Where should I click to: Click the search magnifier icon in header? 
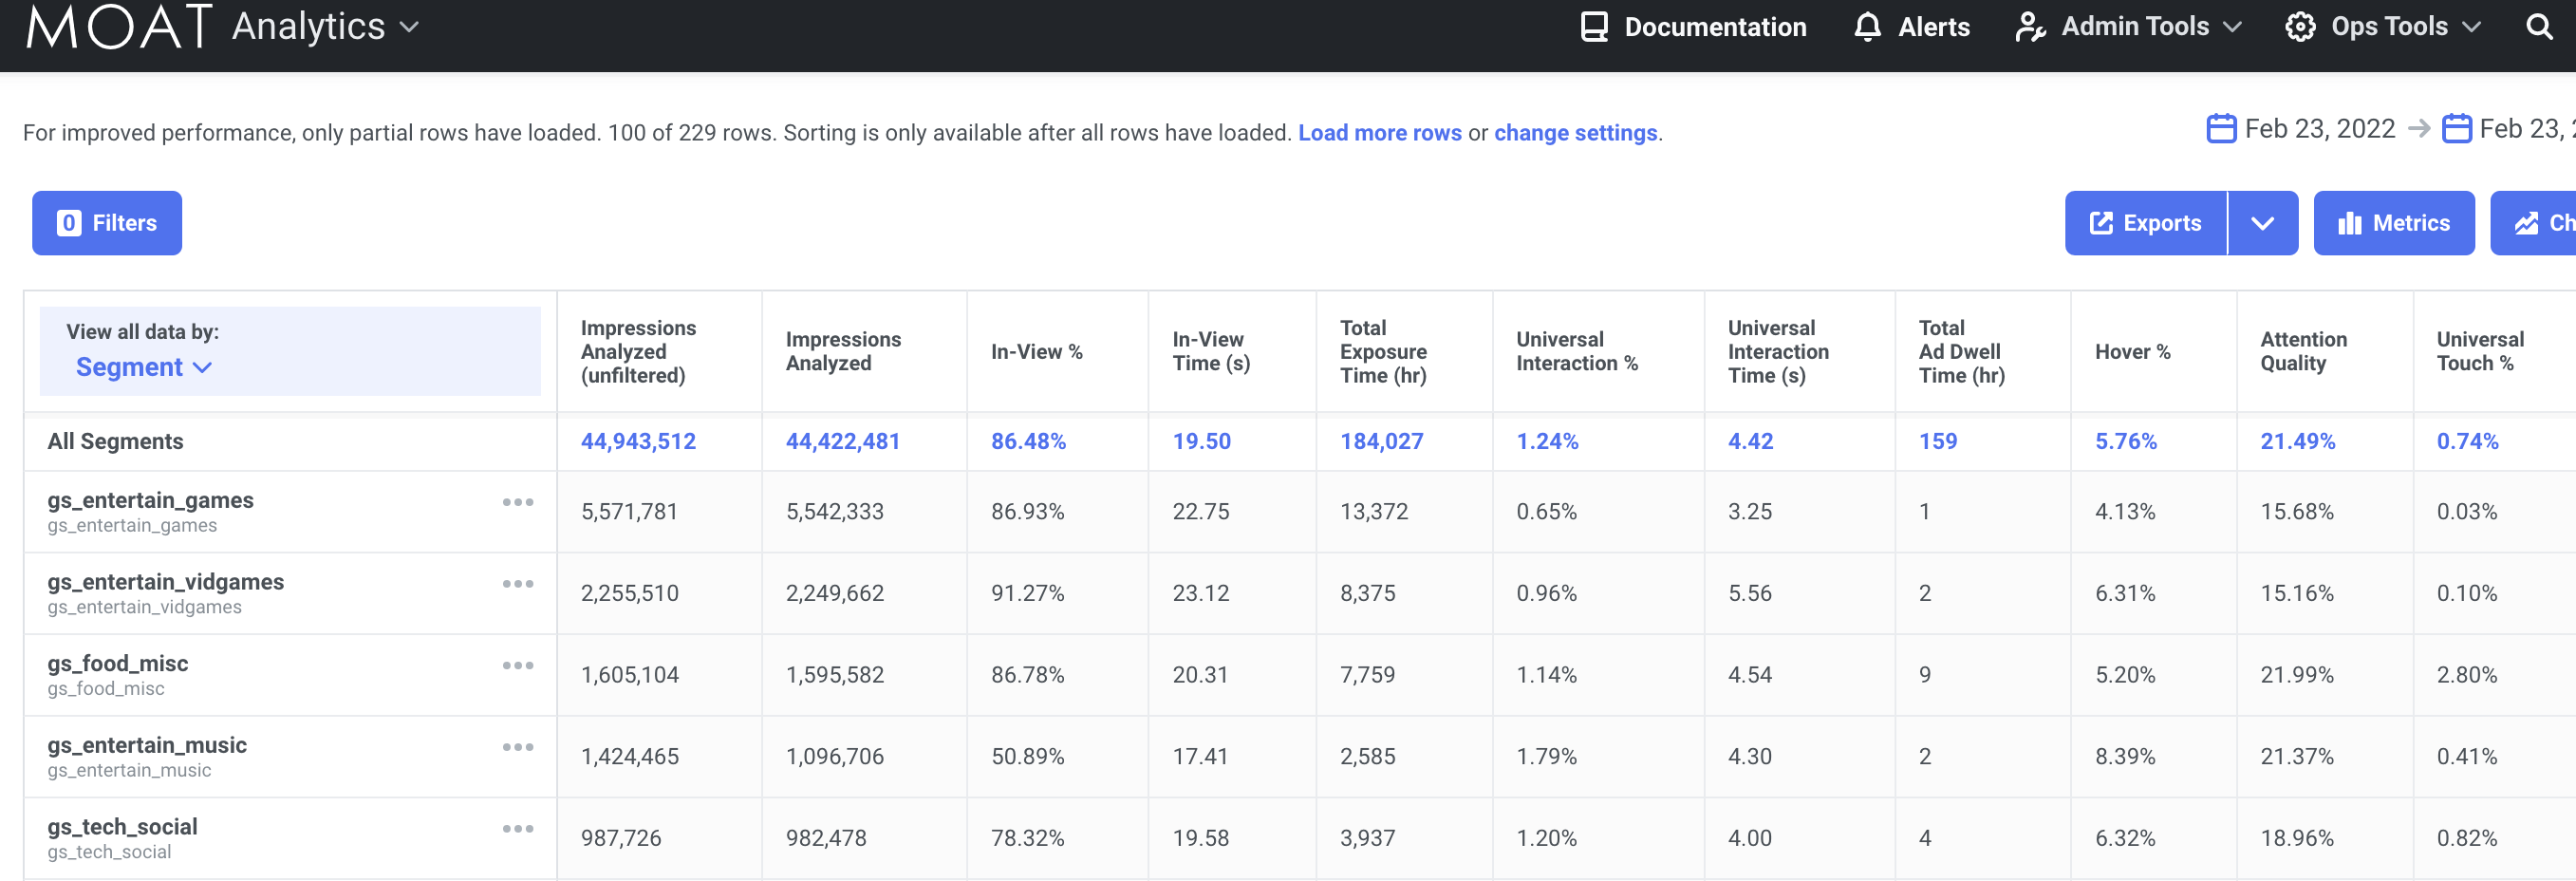tap(2539, 27)
